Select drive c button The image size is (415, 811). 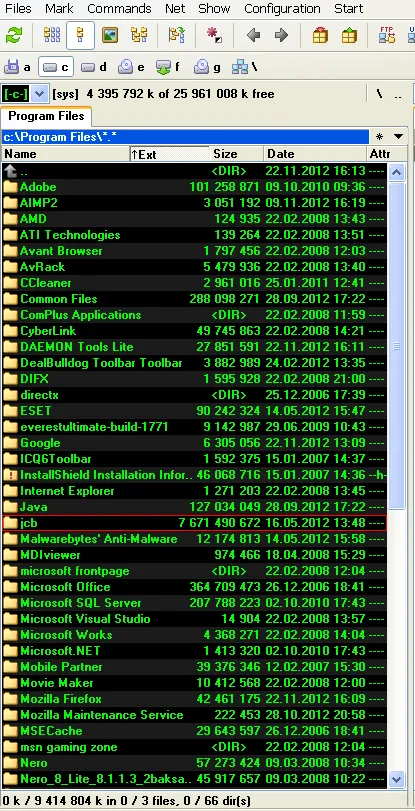[56, 67]
